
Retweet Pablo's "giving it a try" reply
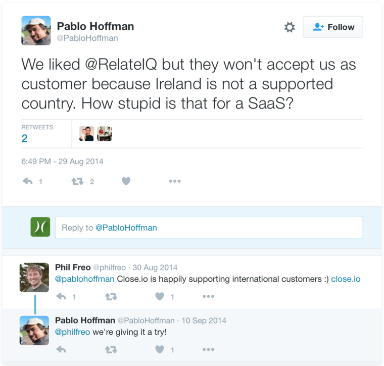(x=111, y=349)
